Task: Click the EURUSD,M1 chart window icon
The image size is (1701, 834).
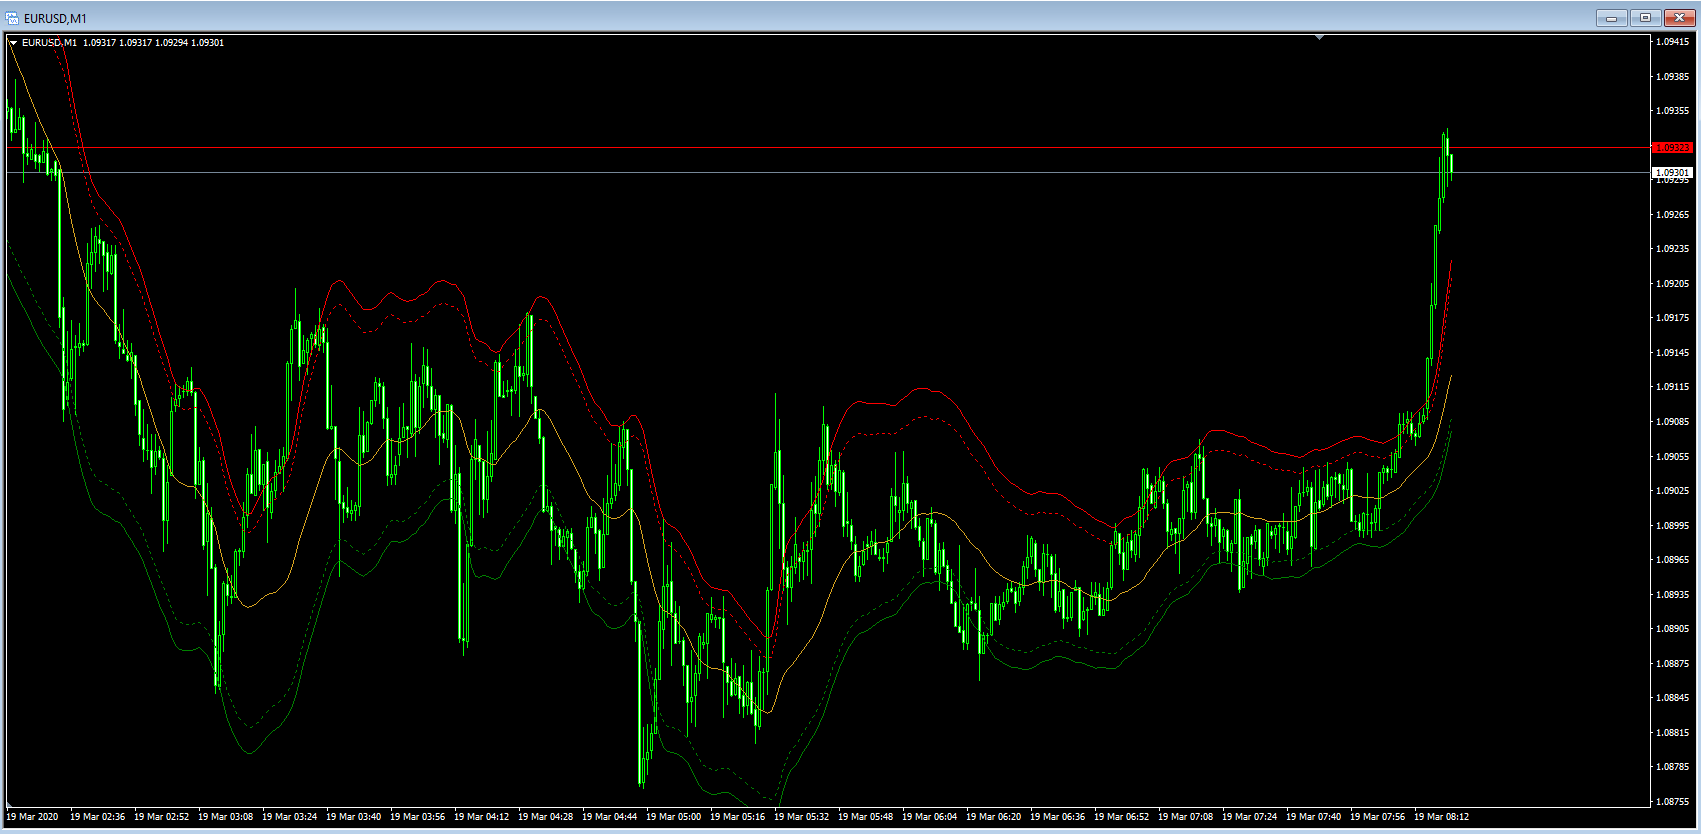Action: 12,18
